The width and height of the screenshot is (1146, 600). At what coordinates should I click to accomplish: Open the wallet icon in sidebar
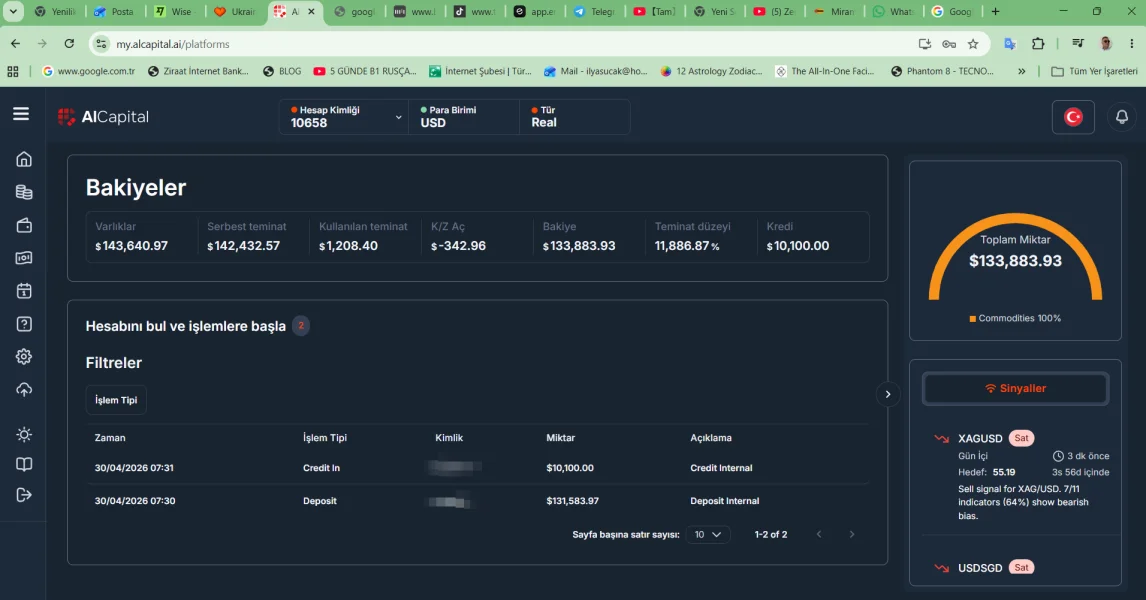24,225
